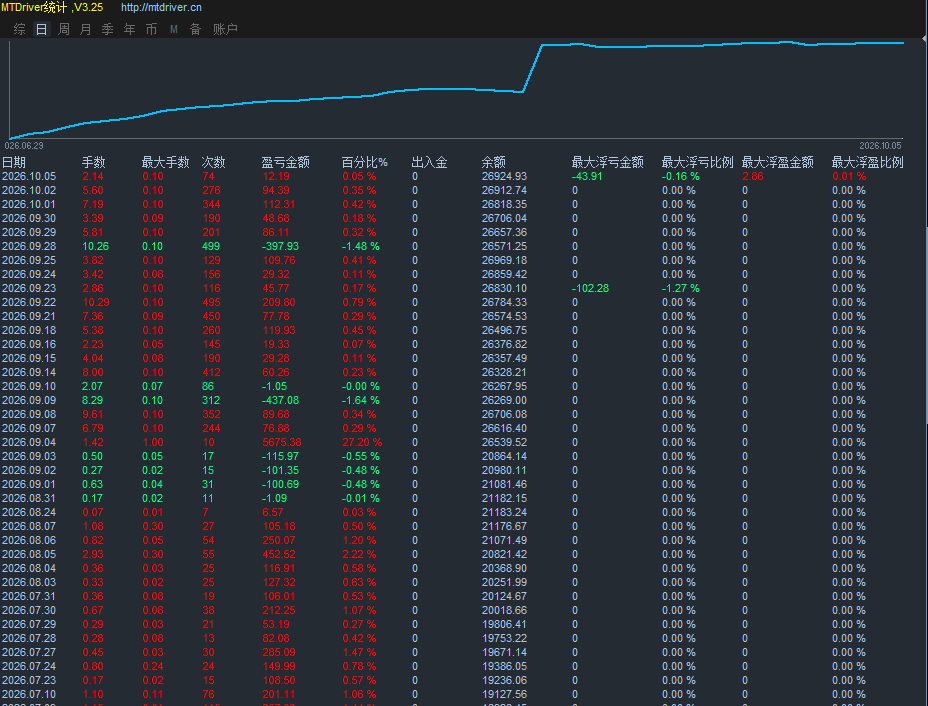Screen dimensions: 928x706
Task: Switch to the 月 monthly tab
Action: tap(86, 29)
